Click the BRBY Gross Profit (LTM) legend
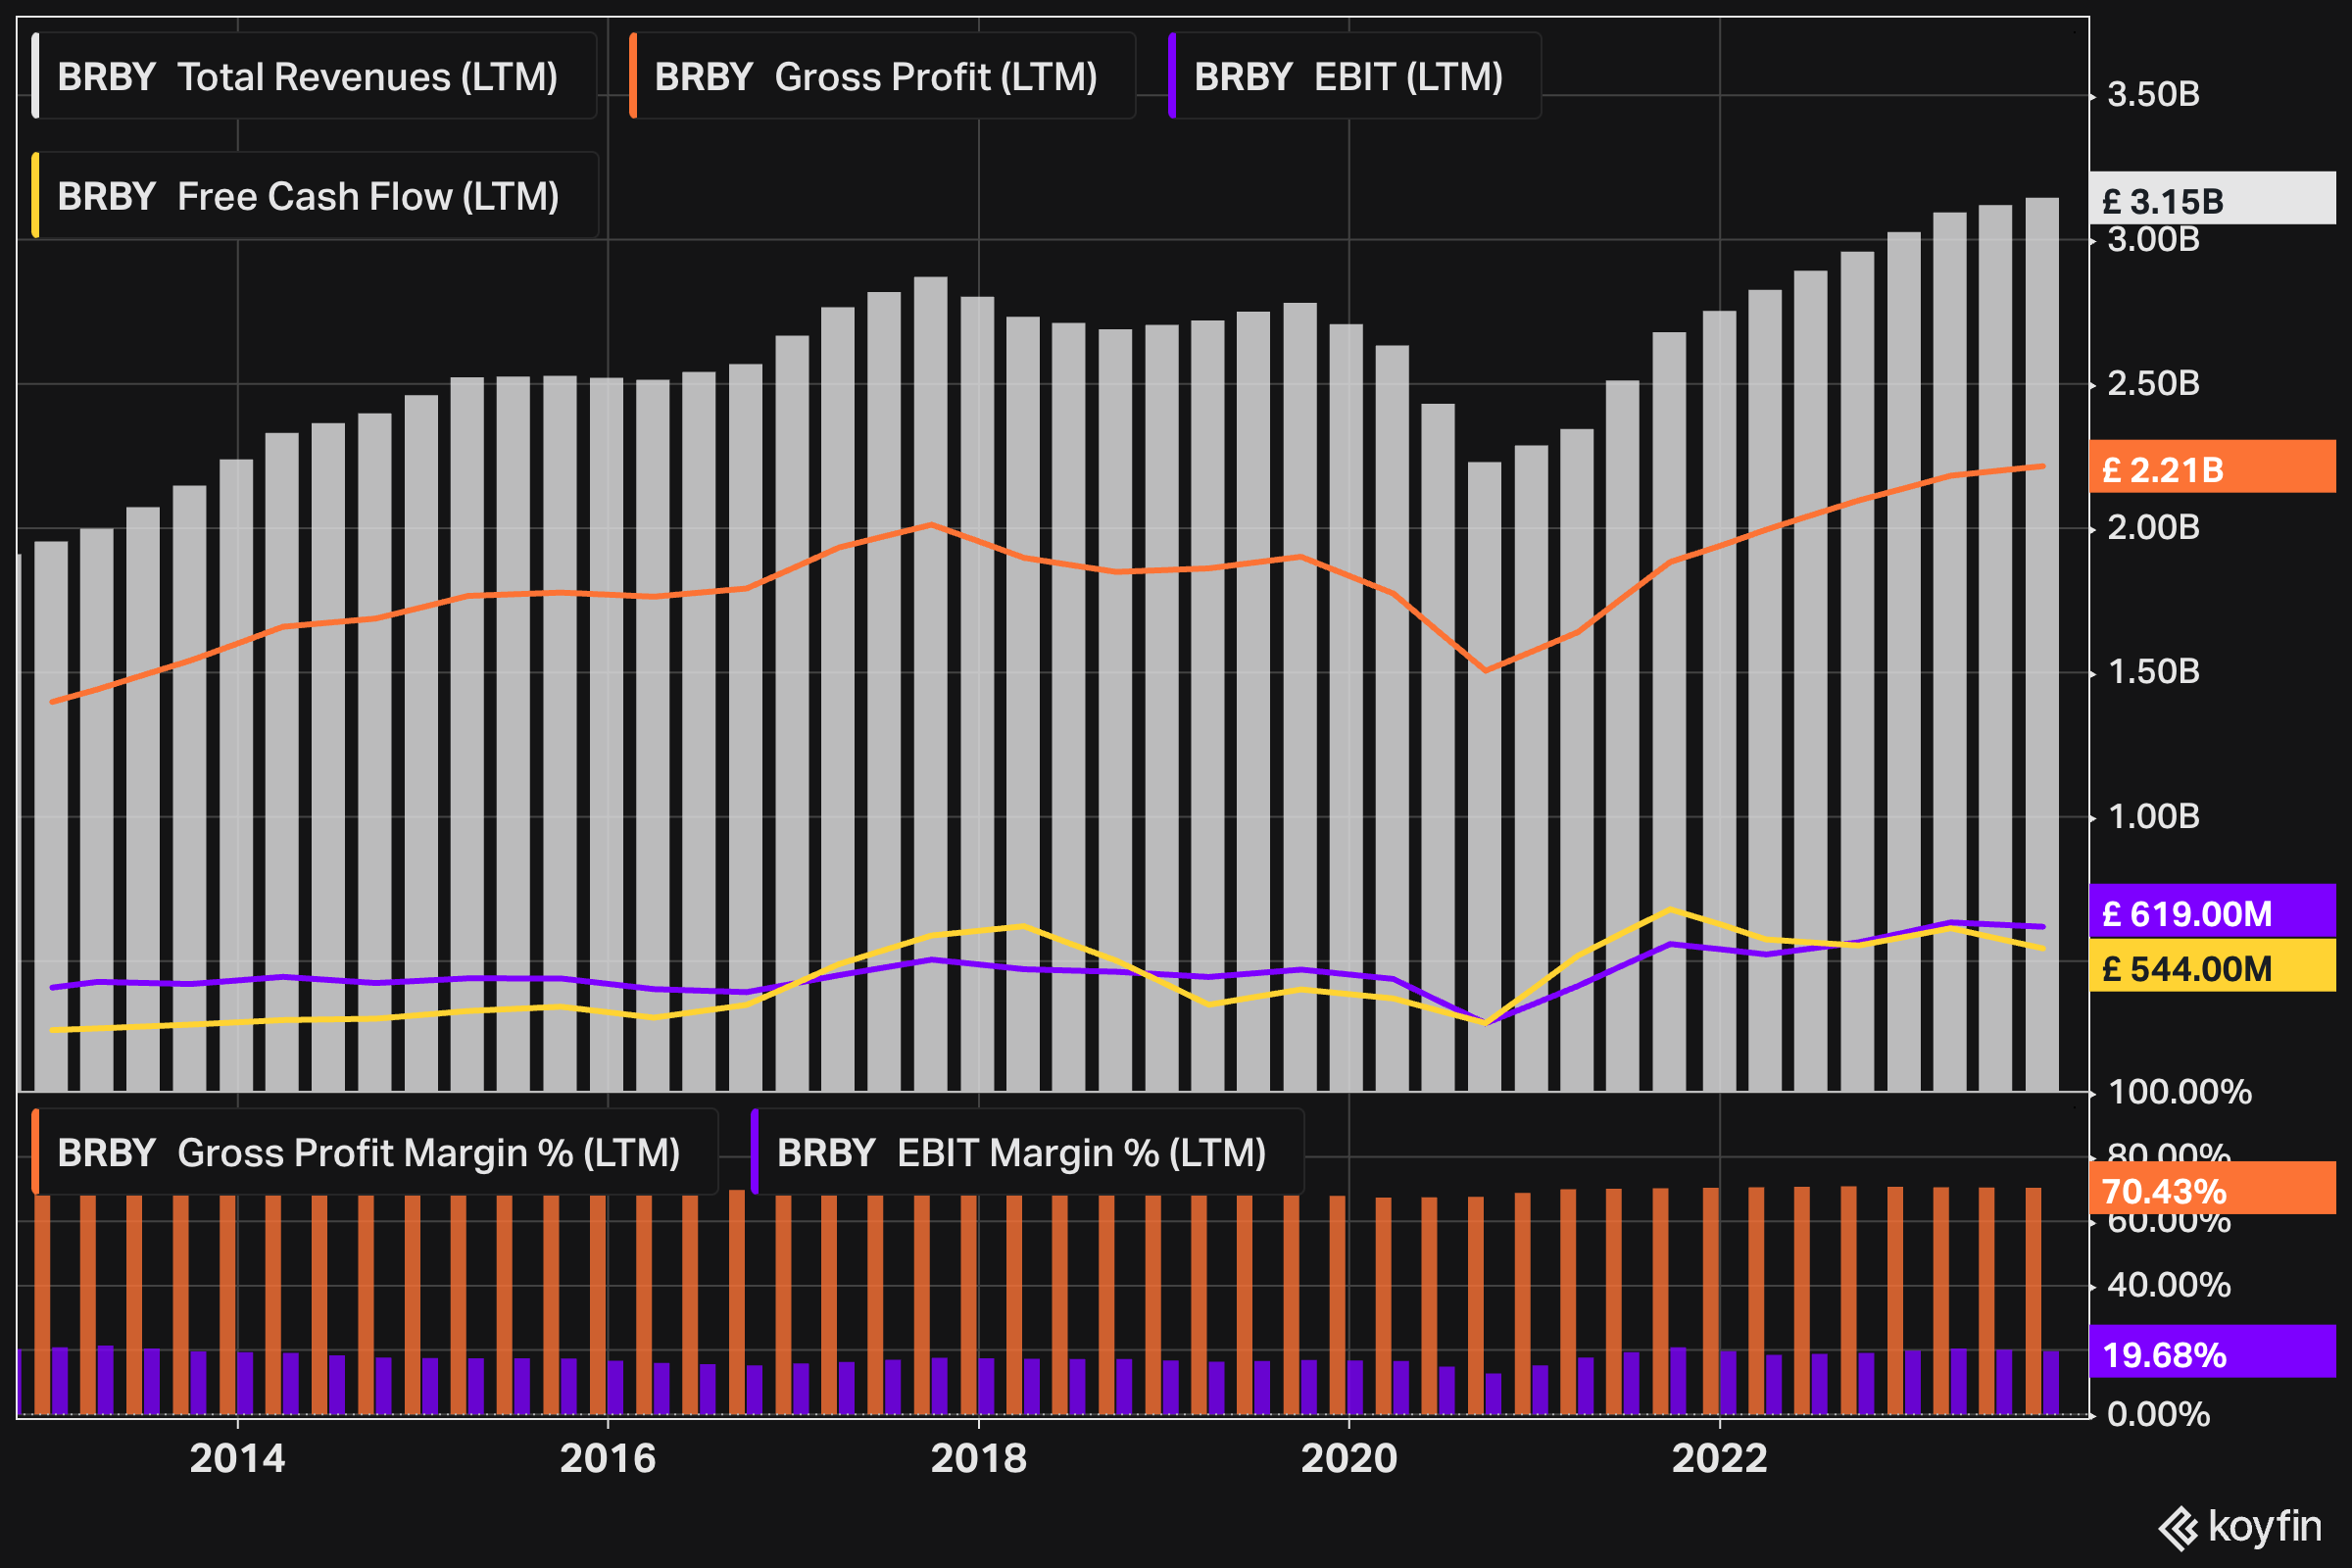Image resolution: width=2352 pixels, height=1568 pixels. [882, 76]
